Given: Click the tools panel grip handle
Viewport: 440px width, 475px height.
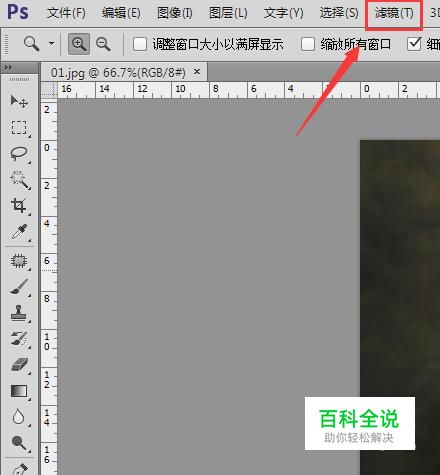Looking at the screenshot, I should (x=19, y=80).
